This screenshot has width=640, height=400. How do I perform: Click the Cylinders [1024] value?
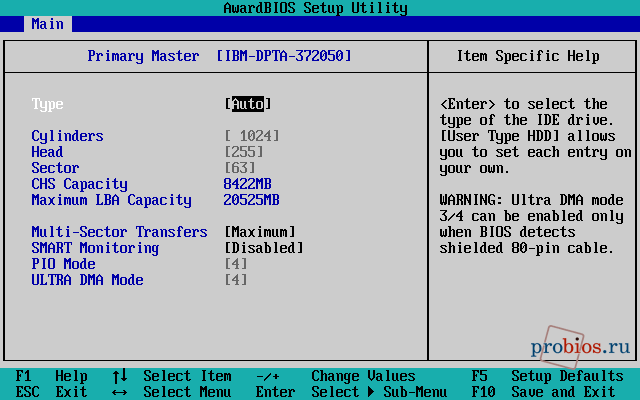(x=252, y=136)
